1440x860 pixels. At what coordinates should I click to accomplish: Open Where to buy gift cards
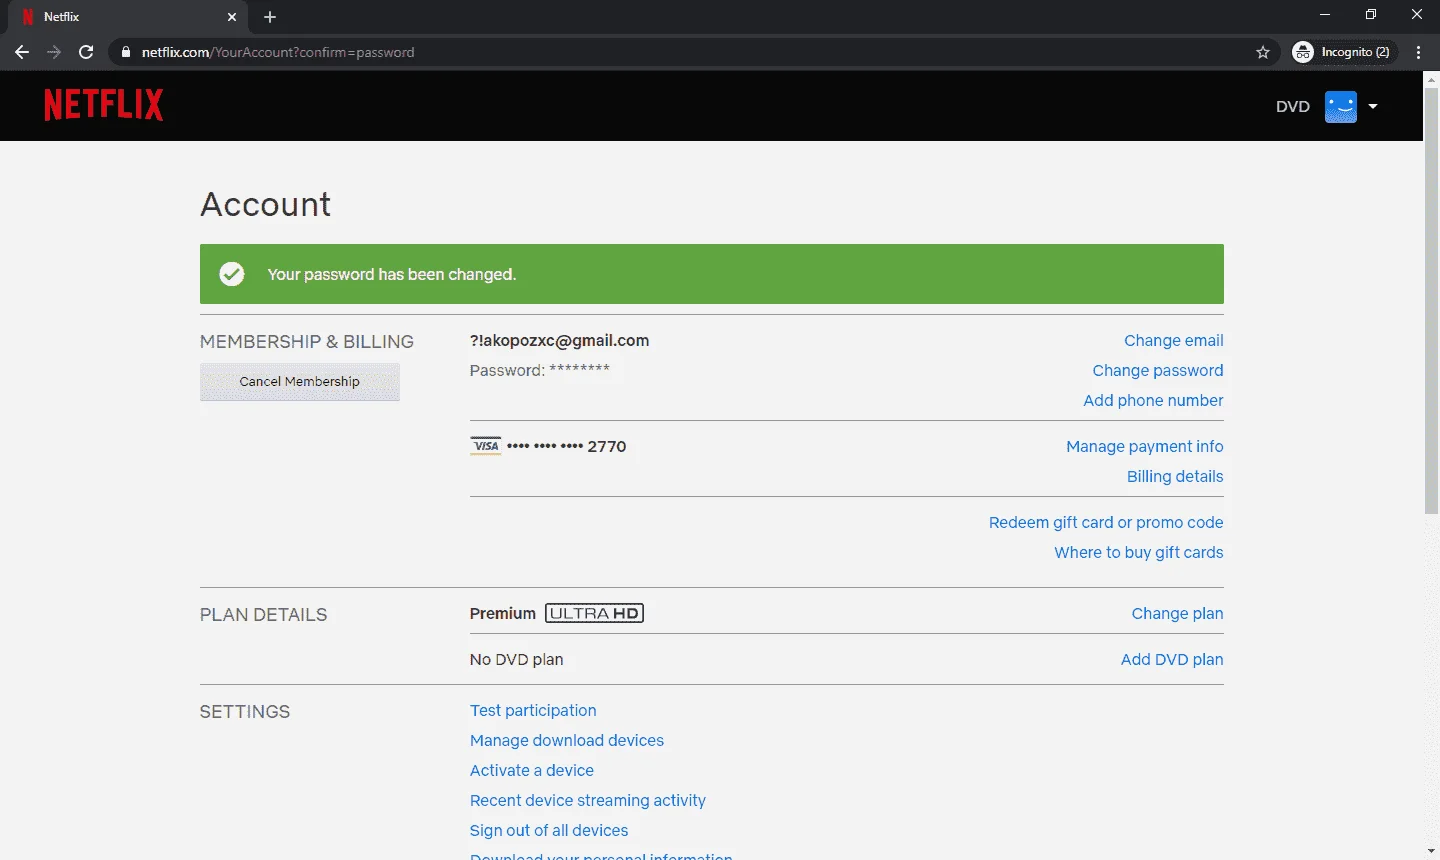(x=1139, y=552)
